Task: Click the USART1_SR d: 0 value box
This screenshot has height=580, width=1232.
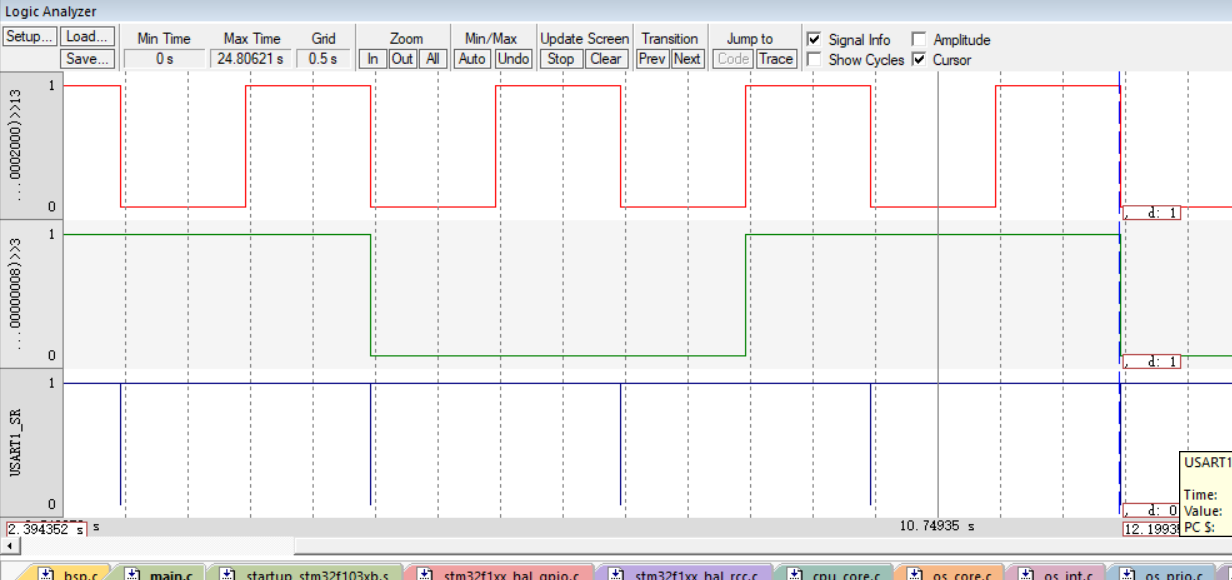Action: coord(1152,510)
